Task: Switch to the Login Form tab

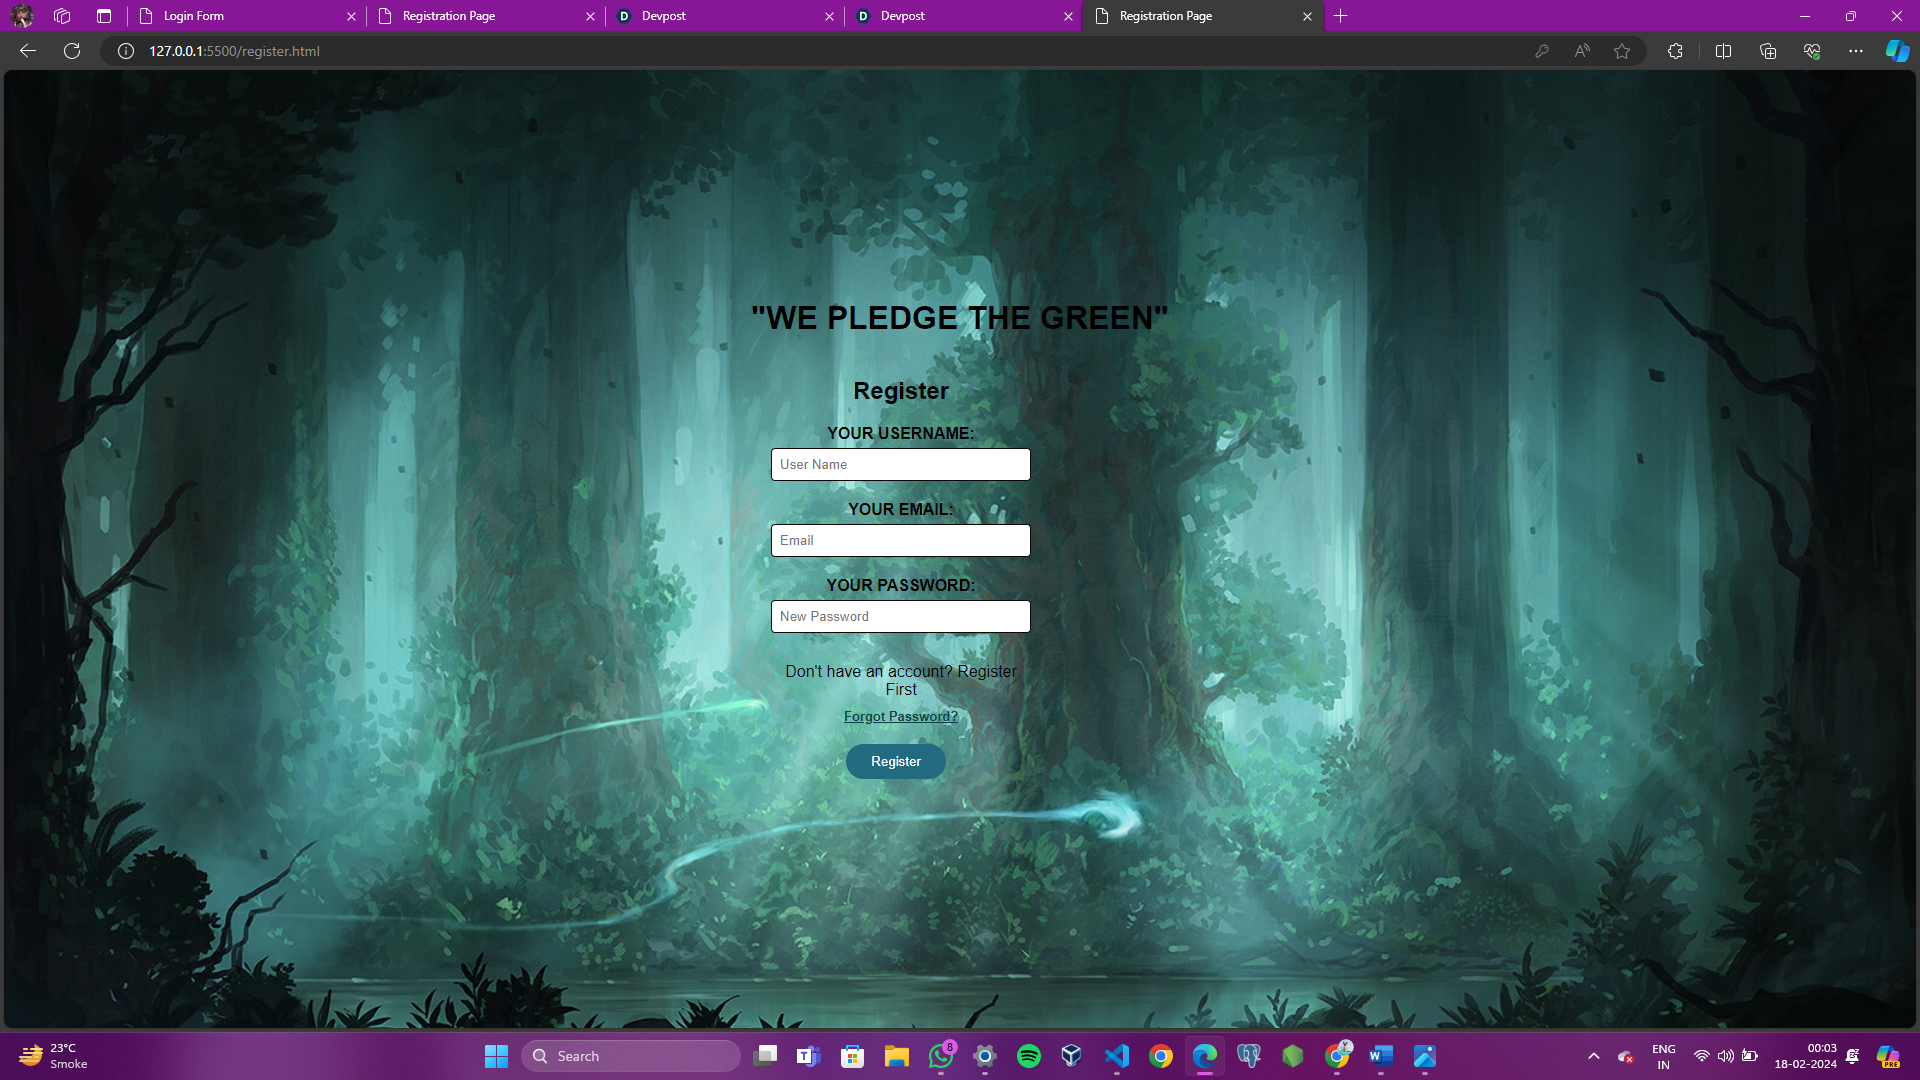Action: click(240, 16)
